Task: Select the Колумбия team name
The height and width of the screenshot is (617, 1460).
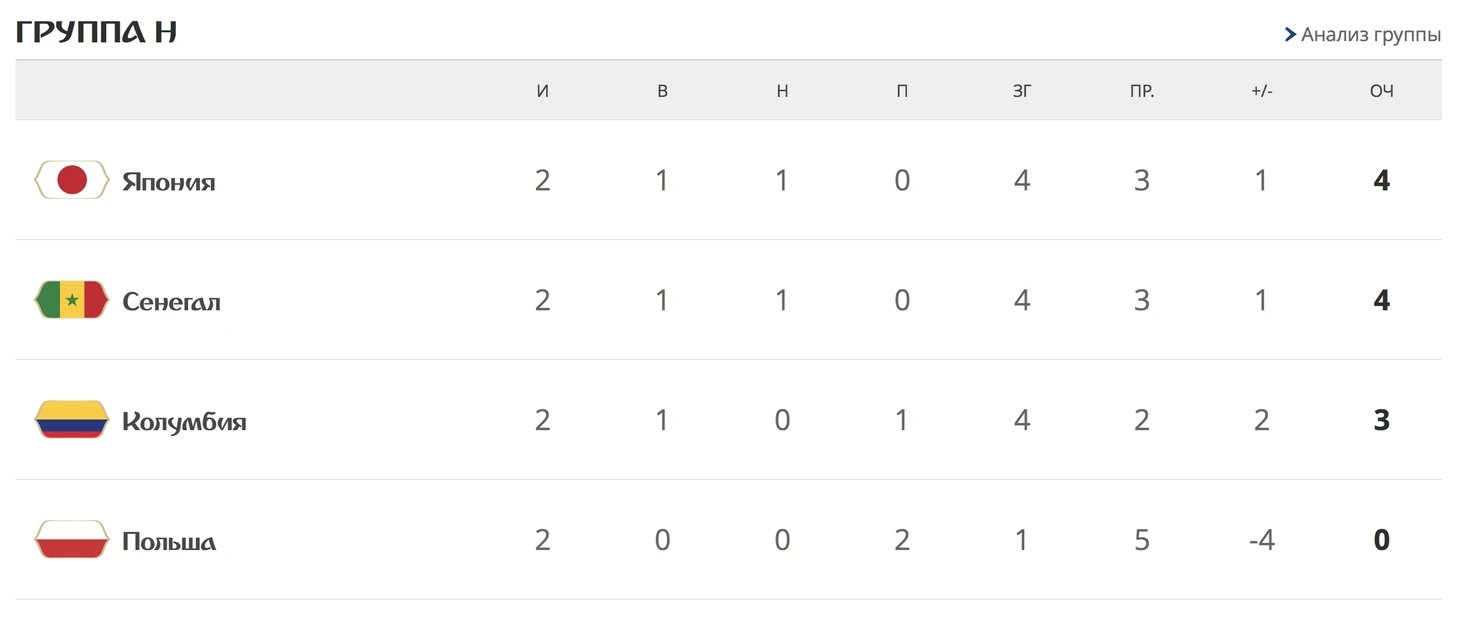Action: click(184, 421)
